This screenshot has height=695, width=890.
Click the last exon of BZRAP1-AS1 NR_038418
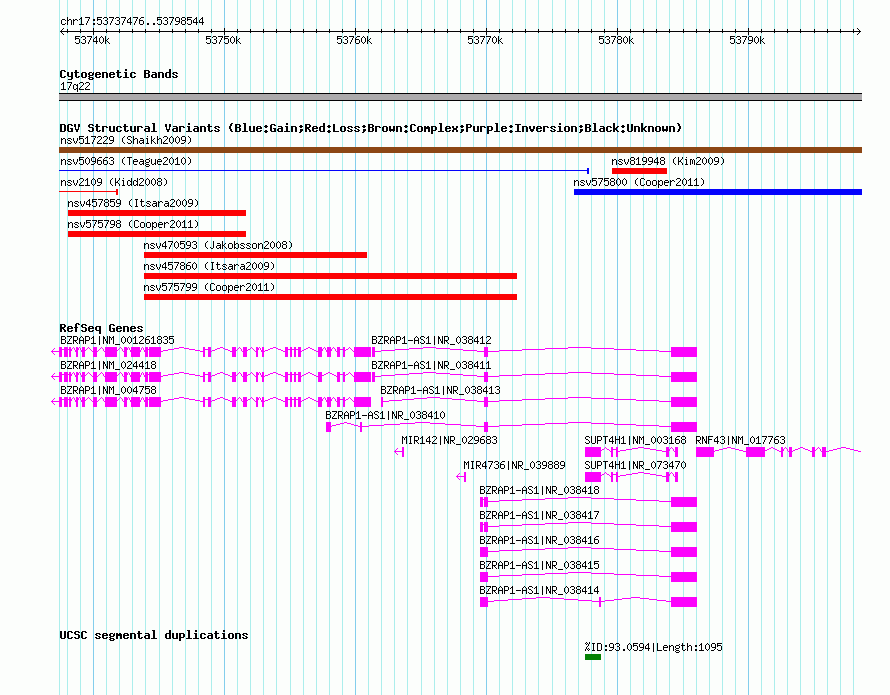click(x=684, y=502)
